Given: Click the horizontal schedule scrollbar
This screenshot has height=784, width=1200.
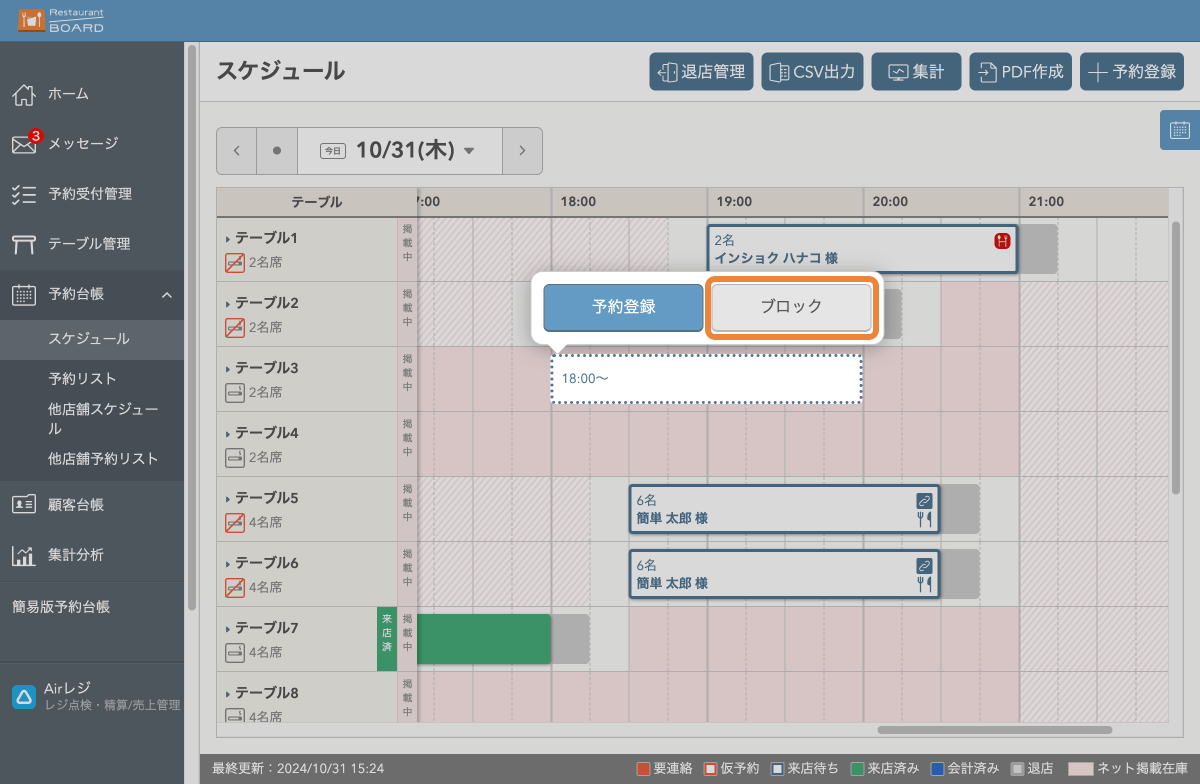Looking at the screenshot, I should pos(995,730).
